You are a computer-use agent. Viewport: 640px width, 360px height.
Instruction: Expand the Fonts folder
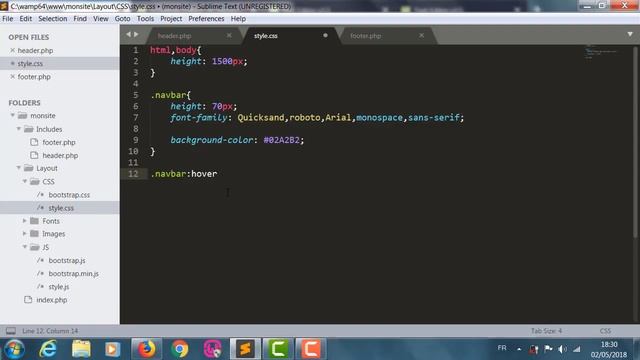pyautogui.click(x=25, y=221)
